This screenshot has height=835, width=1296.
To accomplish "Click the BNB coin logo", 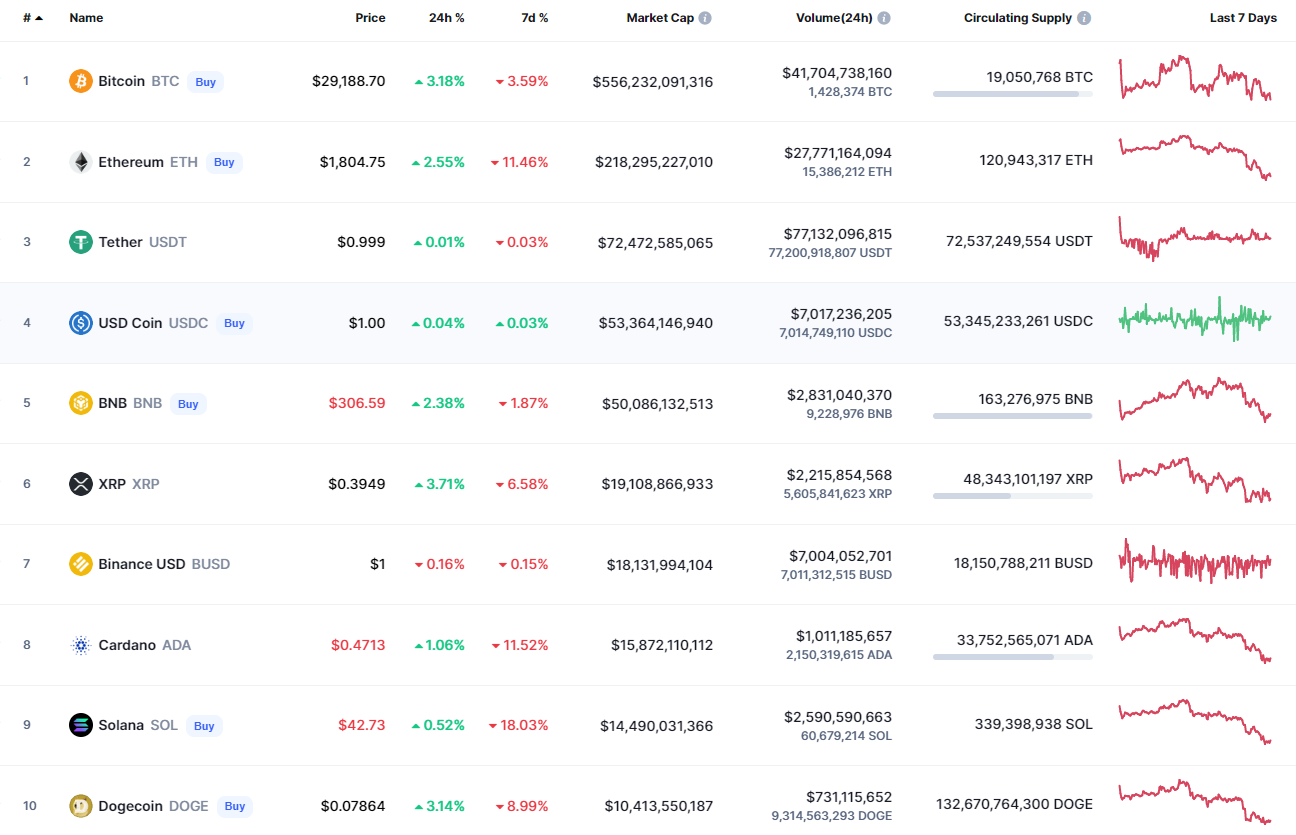I will (81, 403).
